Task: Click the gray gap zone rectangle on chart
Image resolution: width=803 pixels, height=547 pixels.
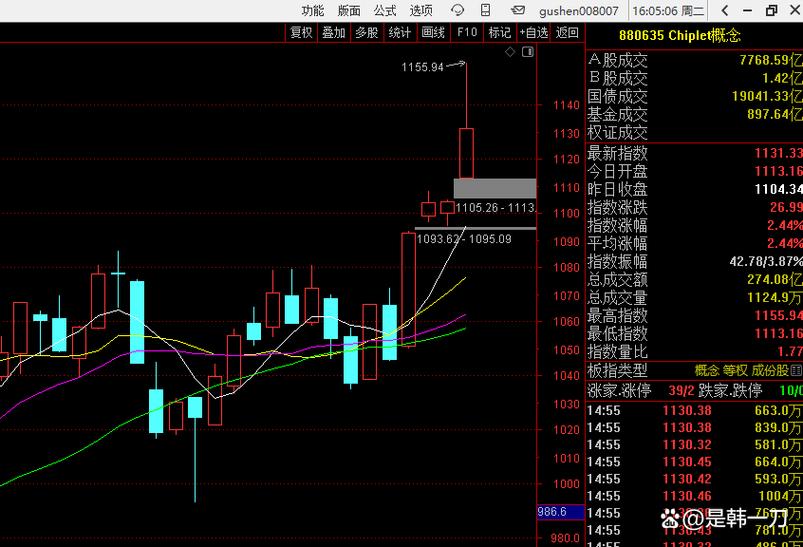Action: click(x=494, y=188)
